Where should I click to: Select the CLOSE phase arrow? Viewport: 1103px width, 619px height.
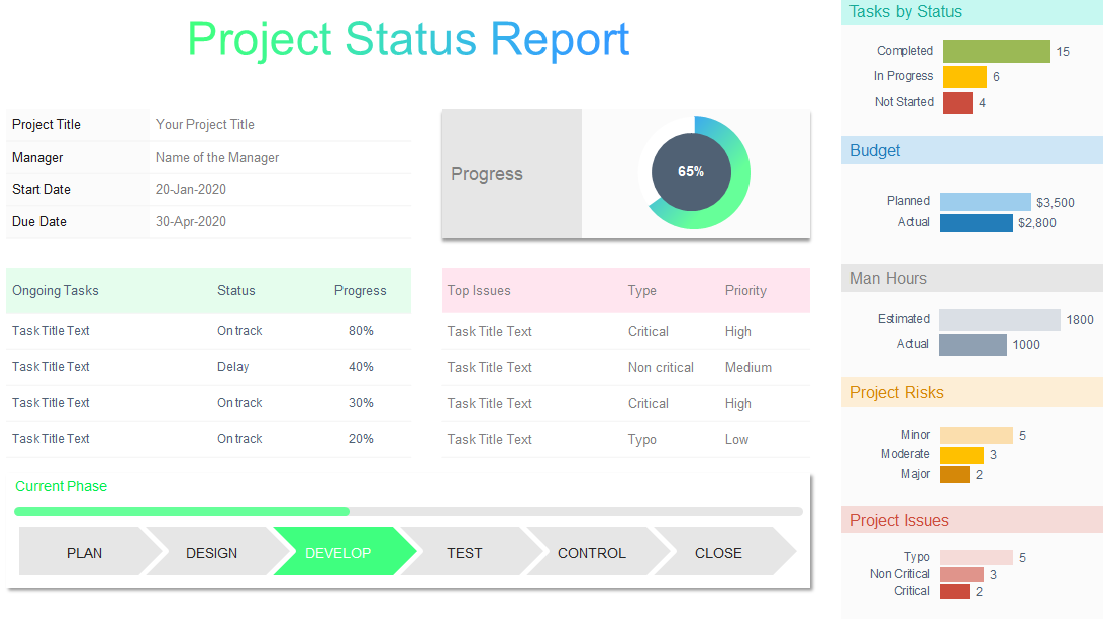pos(719,552)
